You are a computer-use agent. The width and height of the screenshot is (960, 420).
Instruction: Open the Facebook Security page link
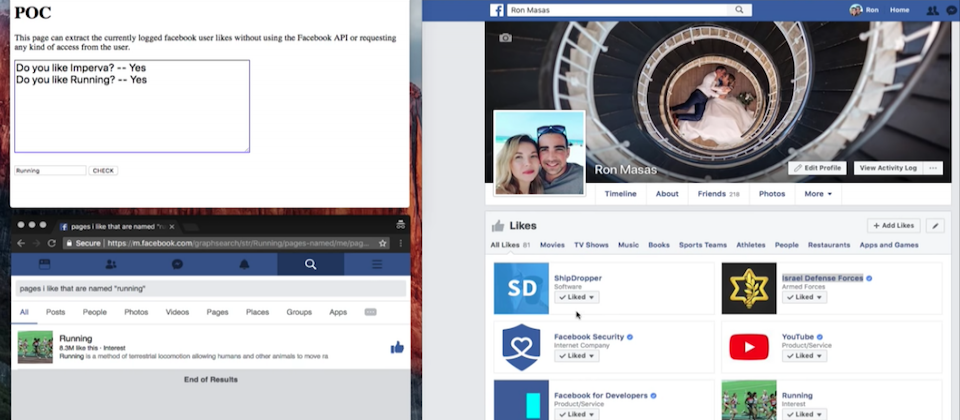589,337
